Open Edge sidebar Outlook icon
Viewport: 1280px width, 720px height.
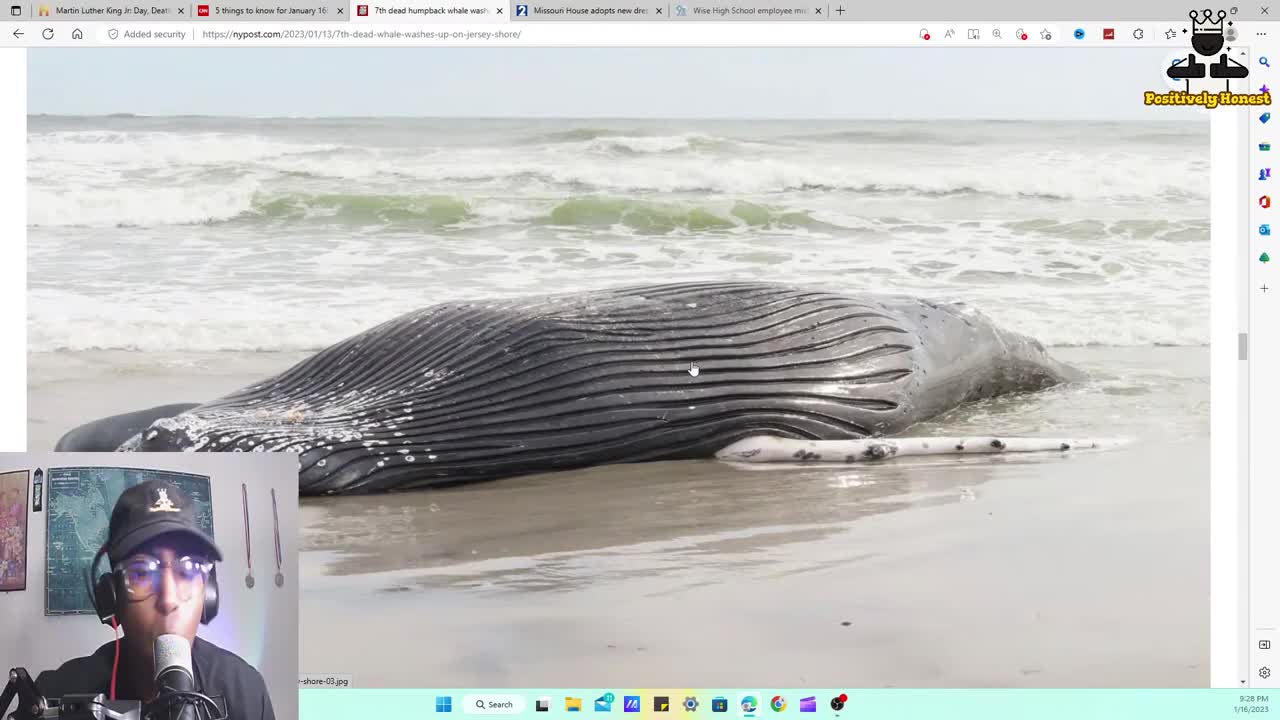click(1264, 230)
